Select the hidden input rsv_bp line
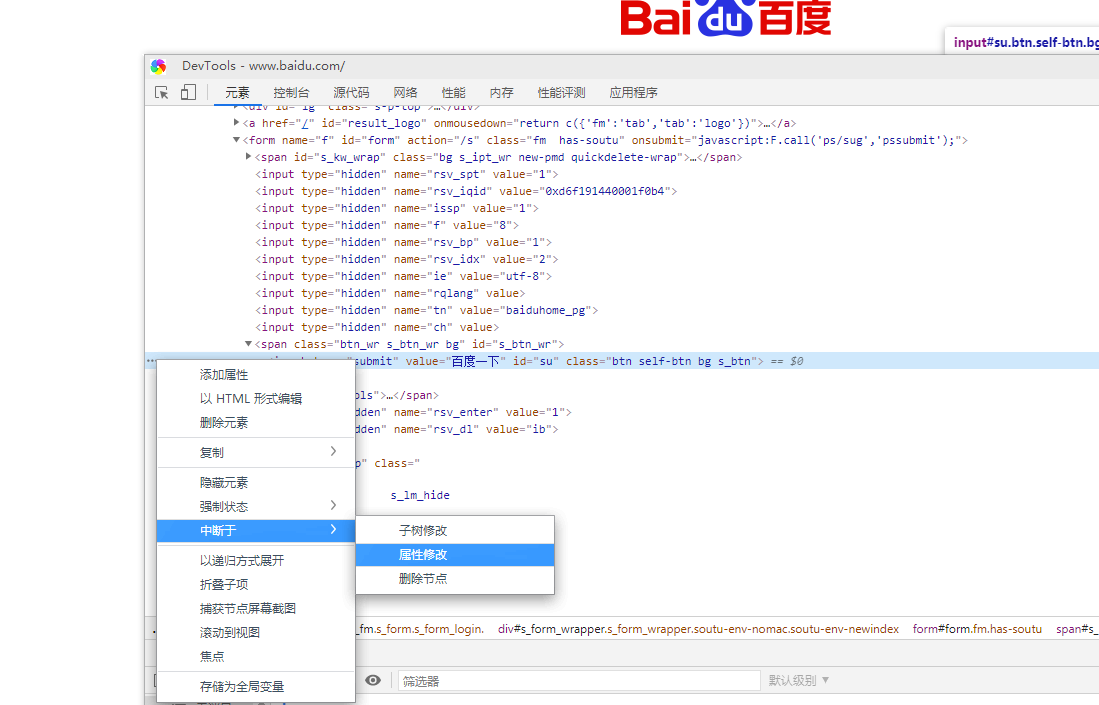 [403, 242]
